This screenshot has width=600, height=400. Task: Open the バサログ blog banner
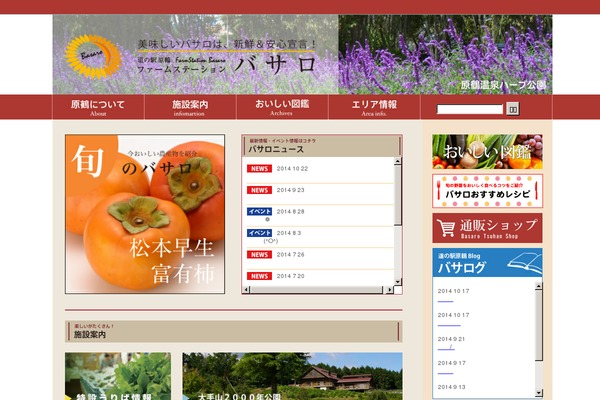[487, 263]
